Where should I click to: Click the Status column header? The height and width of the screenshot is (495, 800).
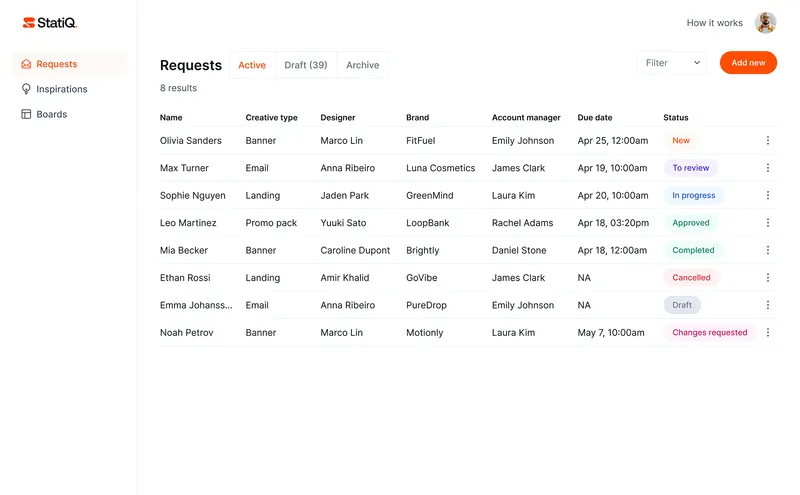click(x=675, y=118)
